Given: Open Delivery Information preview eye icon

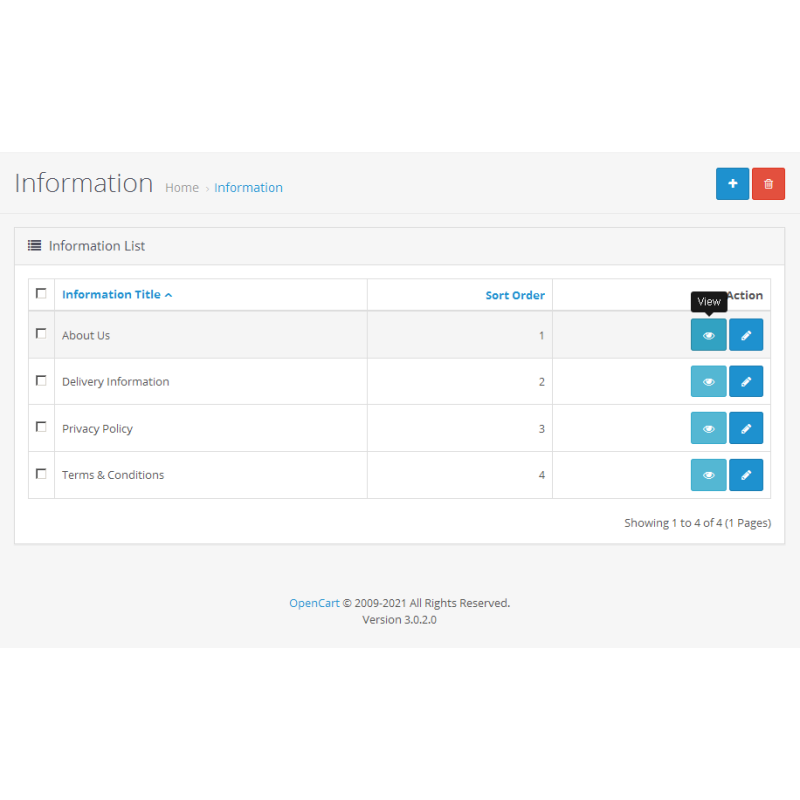Looking at the screenshot, I should [708, 382].
